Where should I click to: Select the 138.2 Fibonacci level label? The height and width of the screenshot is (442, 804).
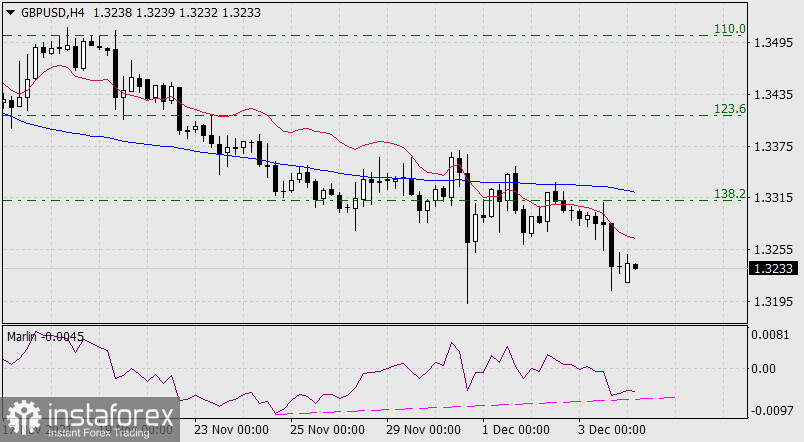tap(730, 194)
